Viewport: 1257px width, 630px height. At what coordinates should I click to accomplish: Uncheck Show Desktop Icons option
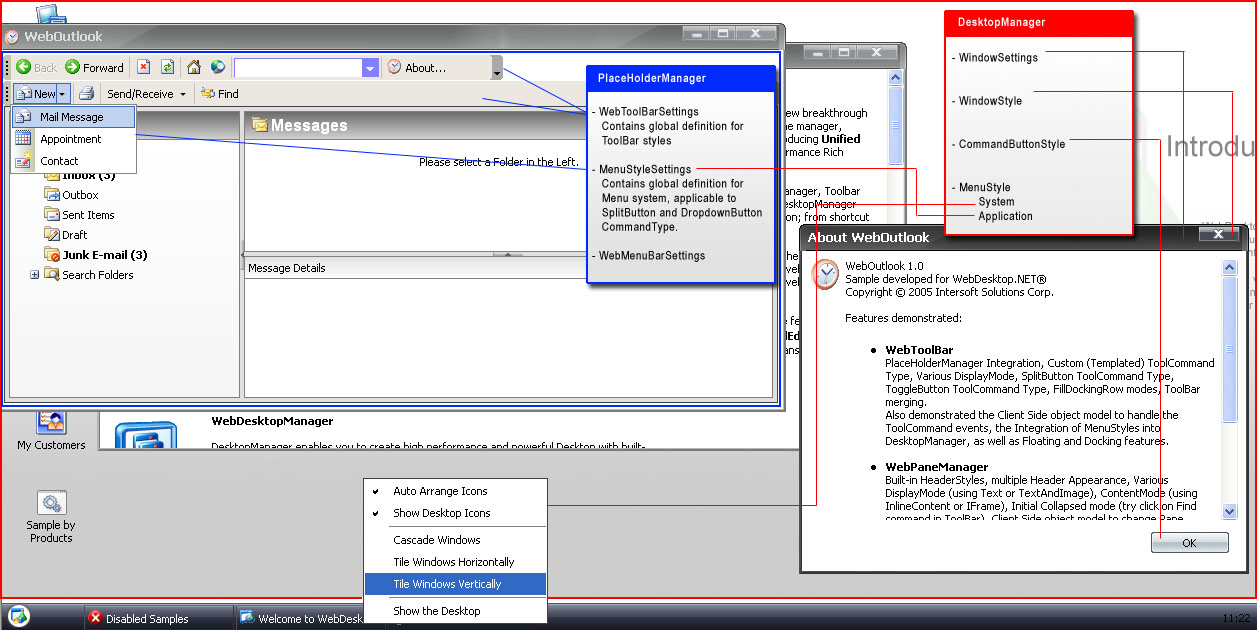441,513
